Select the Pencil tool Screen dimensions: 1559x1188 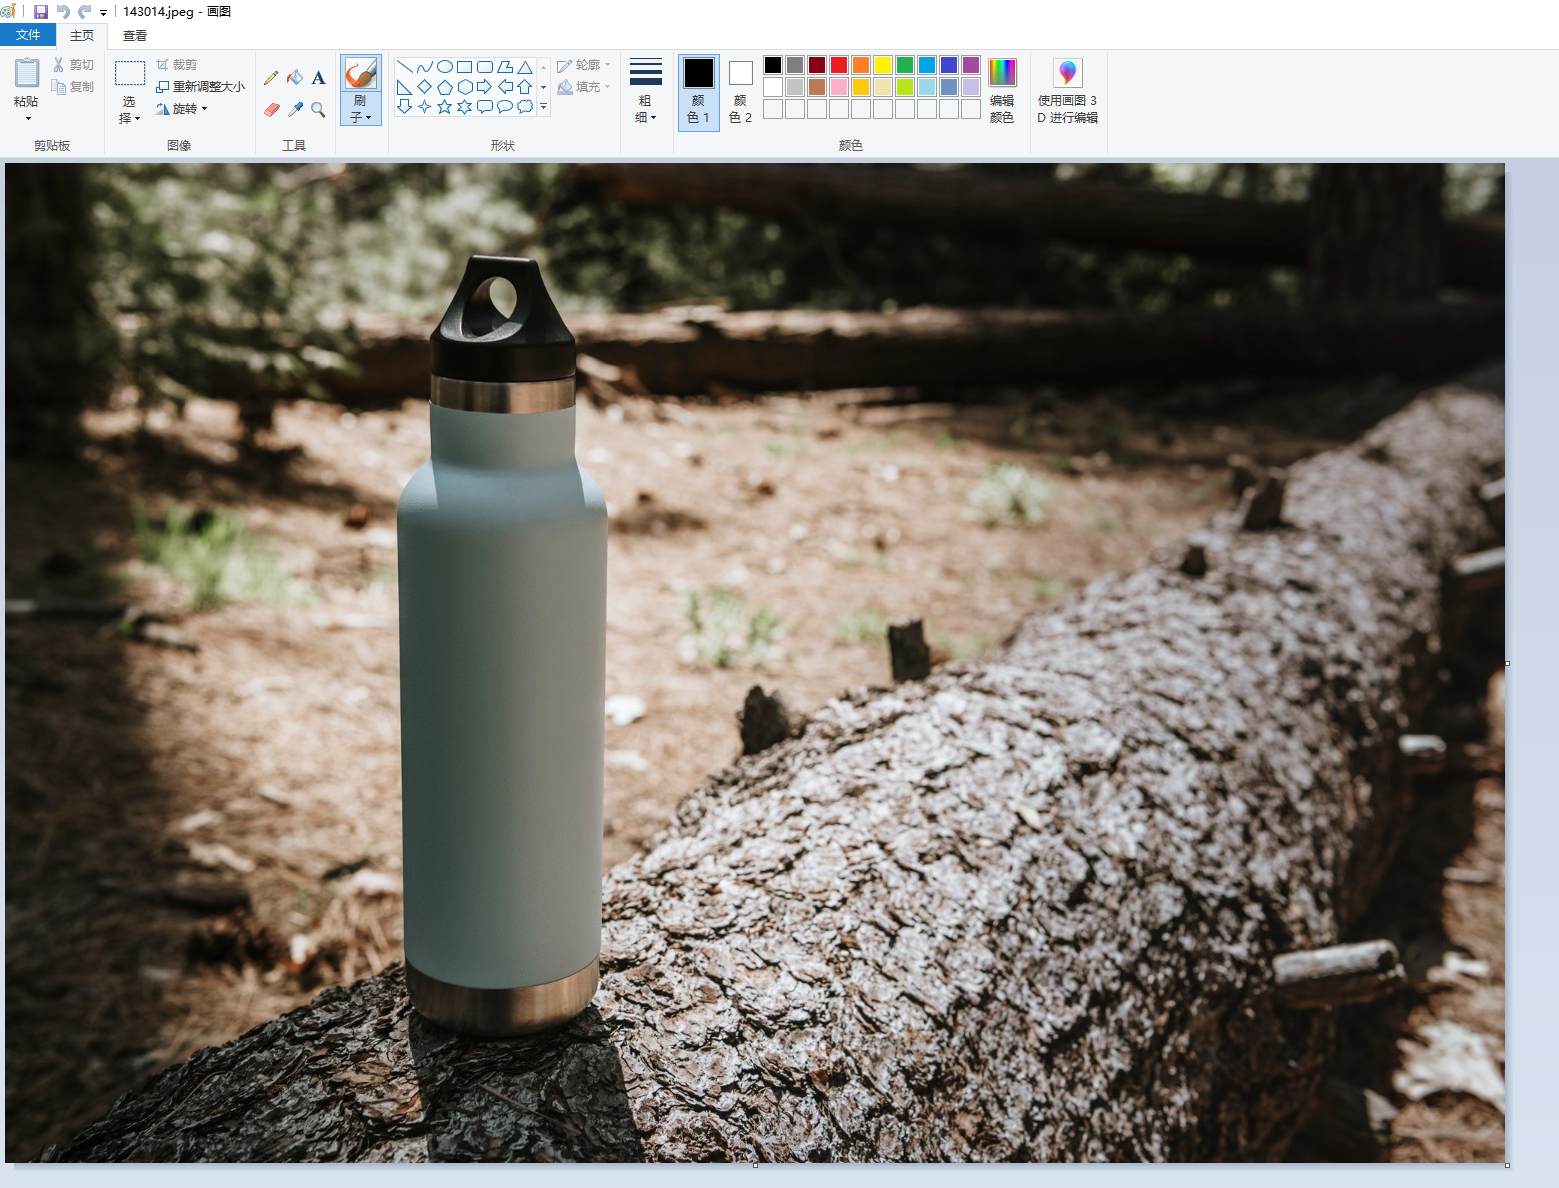pos(272,77)
